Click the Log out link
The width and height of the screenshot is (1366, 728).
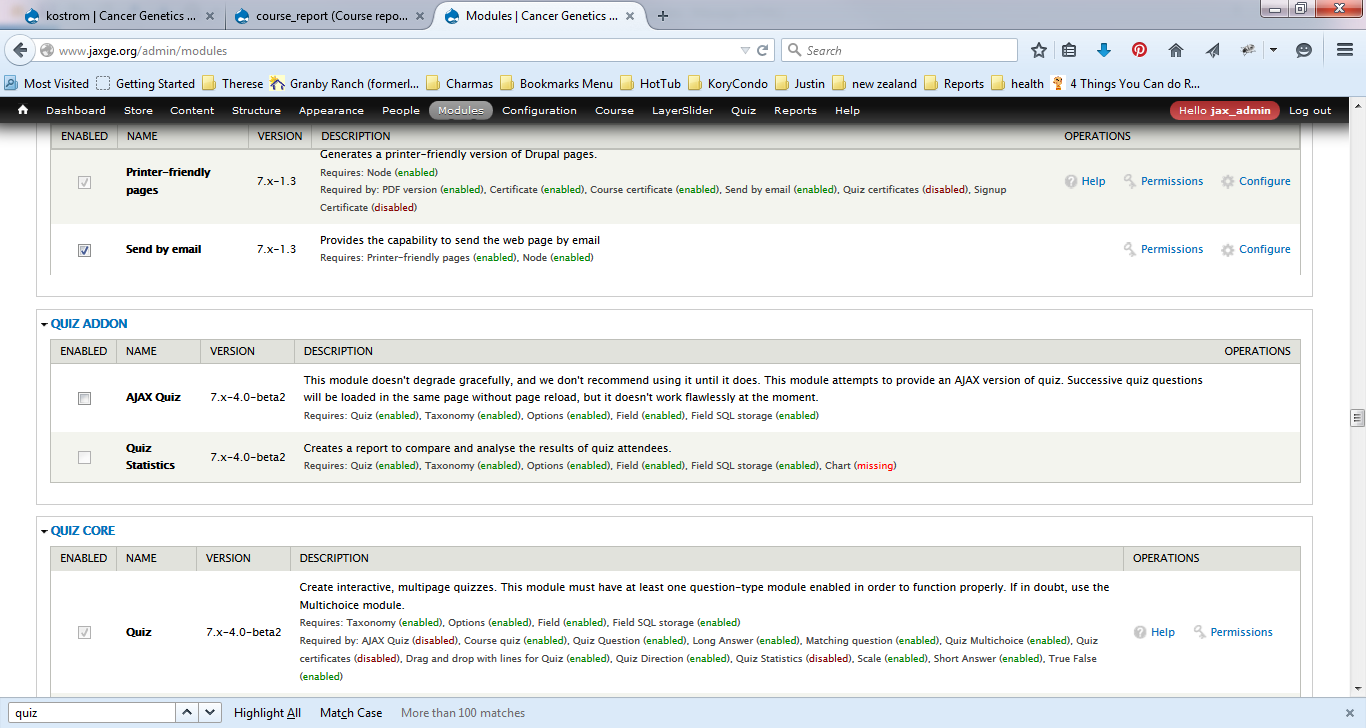1309,111
